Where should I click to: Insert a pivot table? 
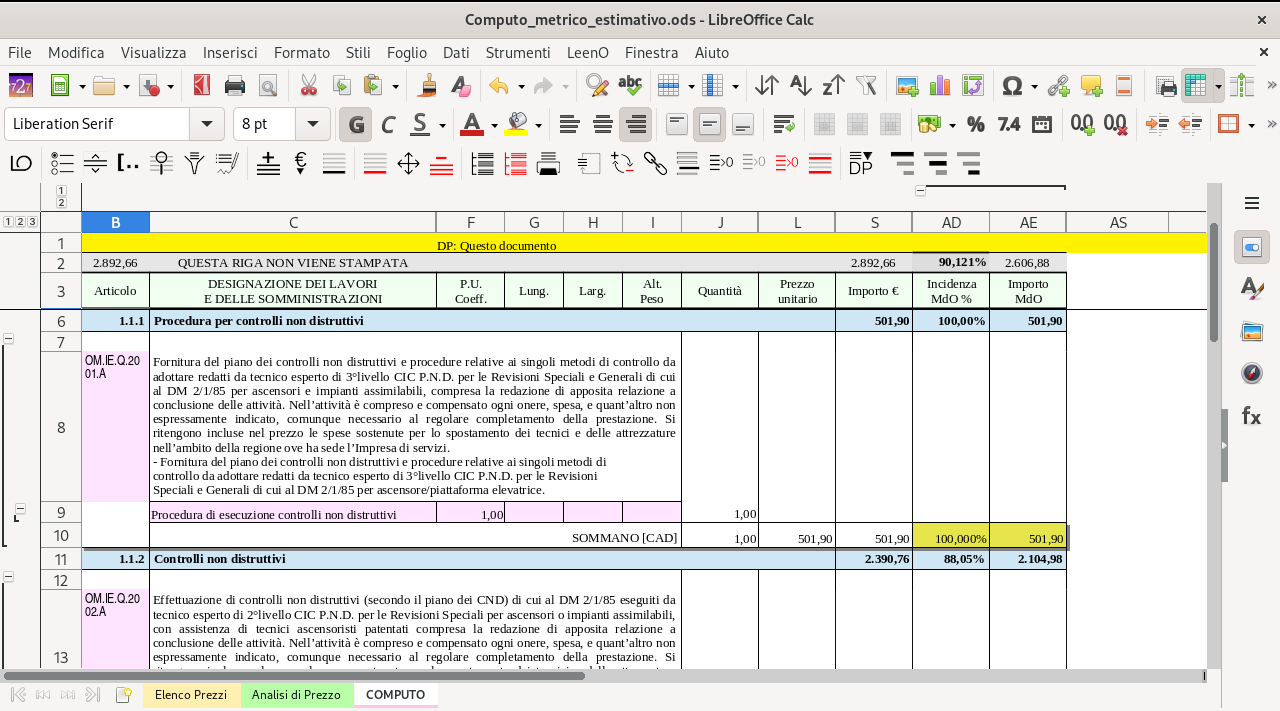972,87
